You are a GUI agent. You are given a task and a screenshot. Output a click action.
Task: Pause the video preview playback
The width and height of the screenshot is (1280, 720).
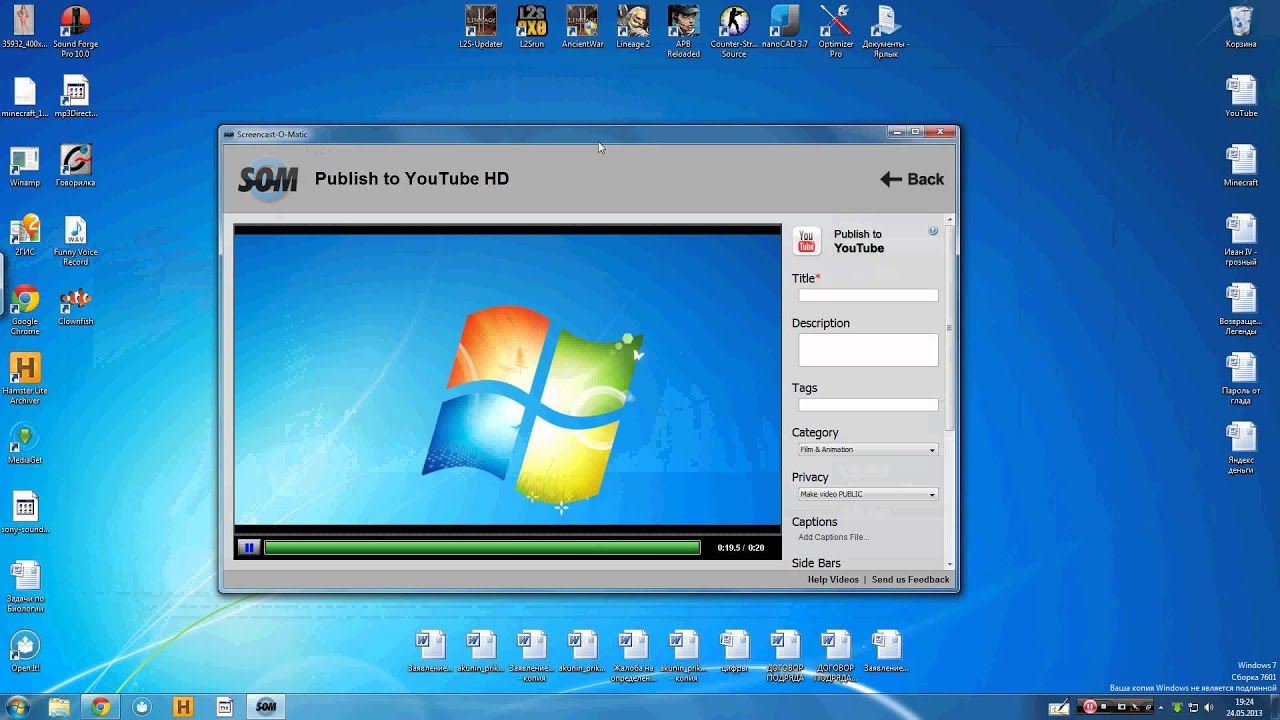(249, 547)
